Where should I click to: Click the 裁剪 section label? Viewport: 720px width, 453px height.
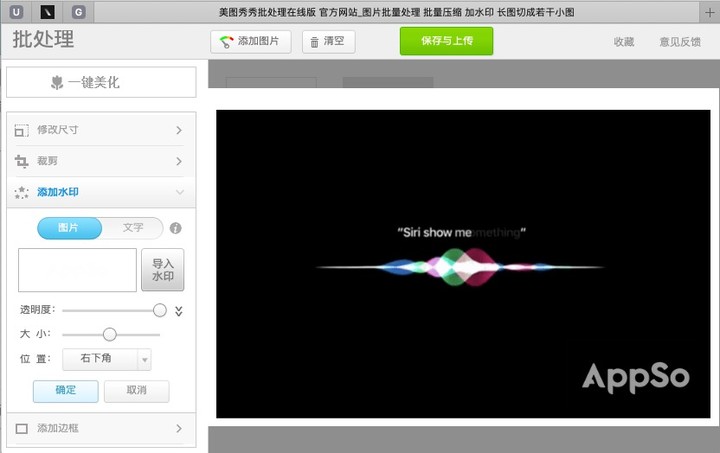point(47,161)
